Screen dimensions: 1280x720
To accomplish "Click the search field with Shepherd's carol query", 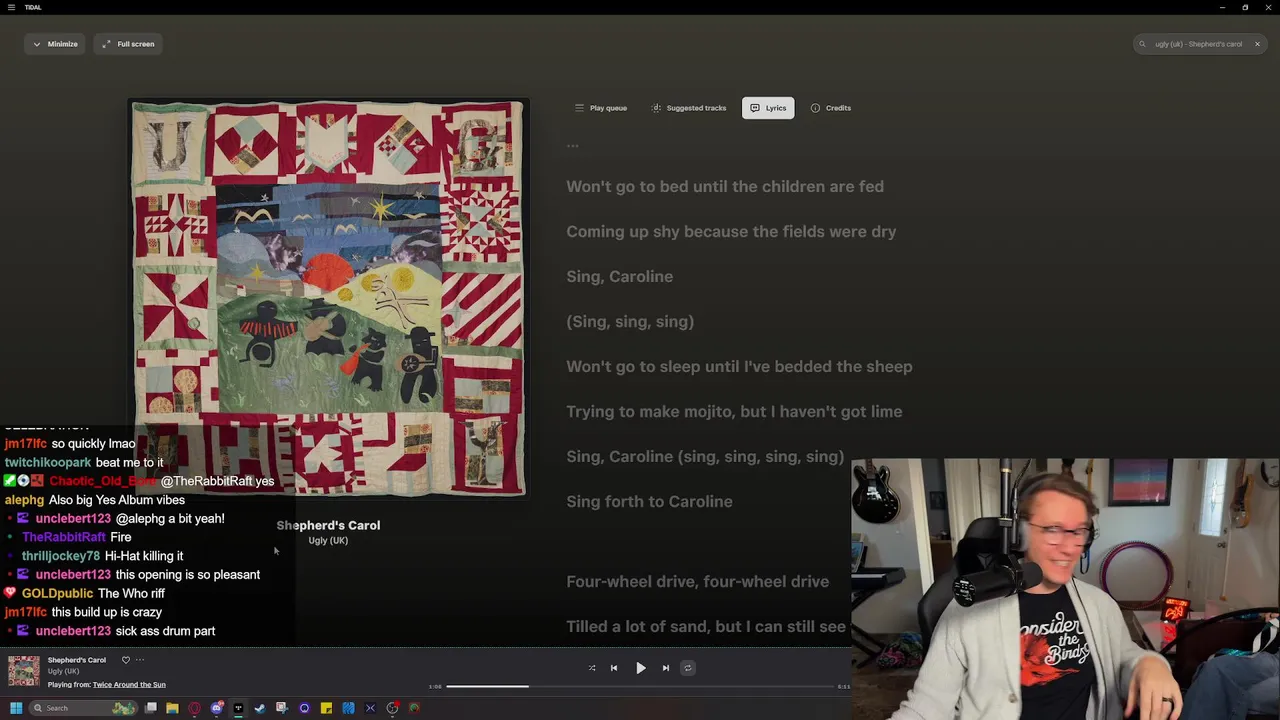I will (1198, 44).
